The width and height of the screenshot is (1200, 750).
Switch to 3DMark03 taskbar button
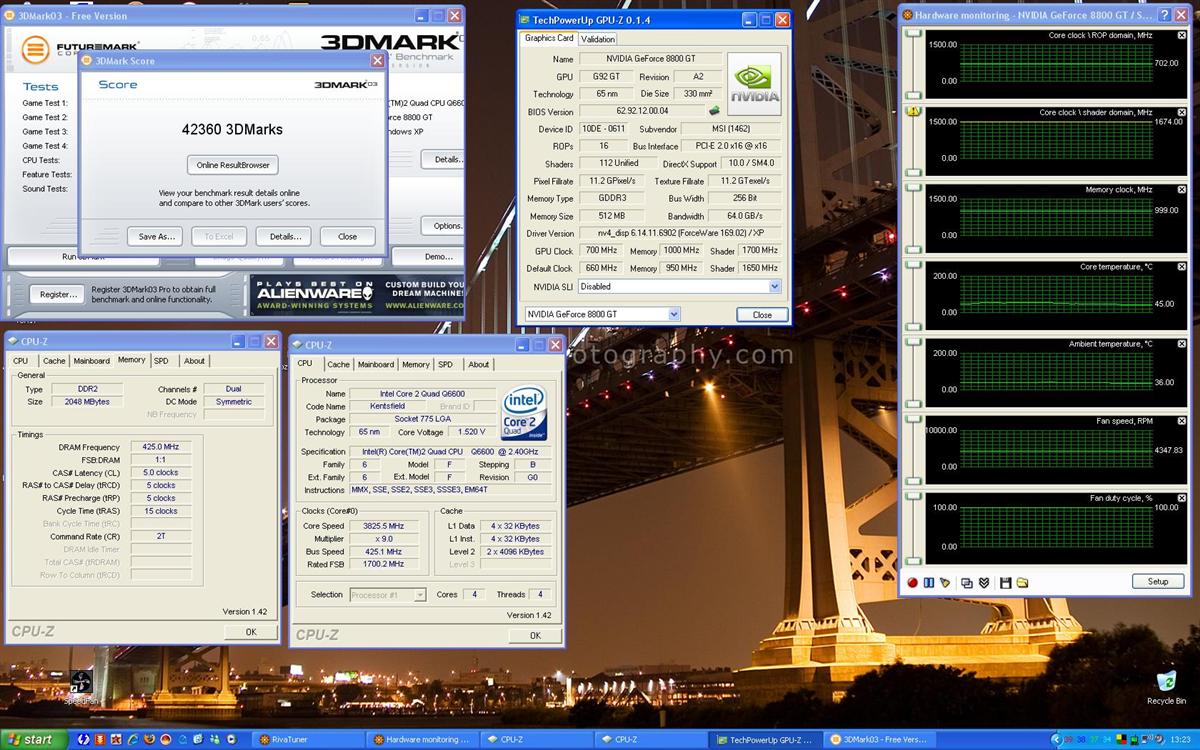(x=882, y=740)
